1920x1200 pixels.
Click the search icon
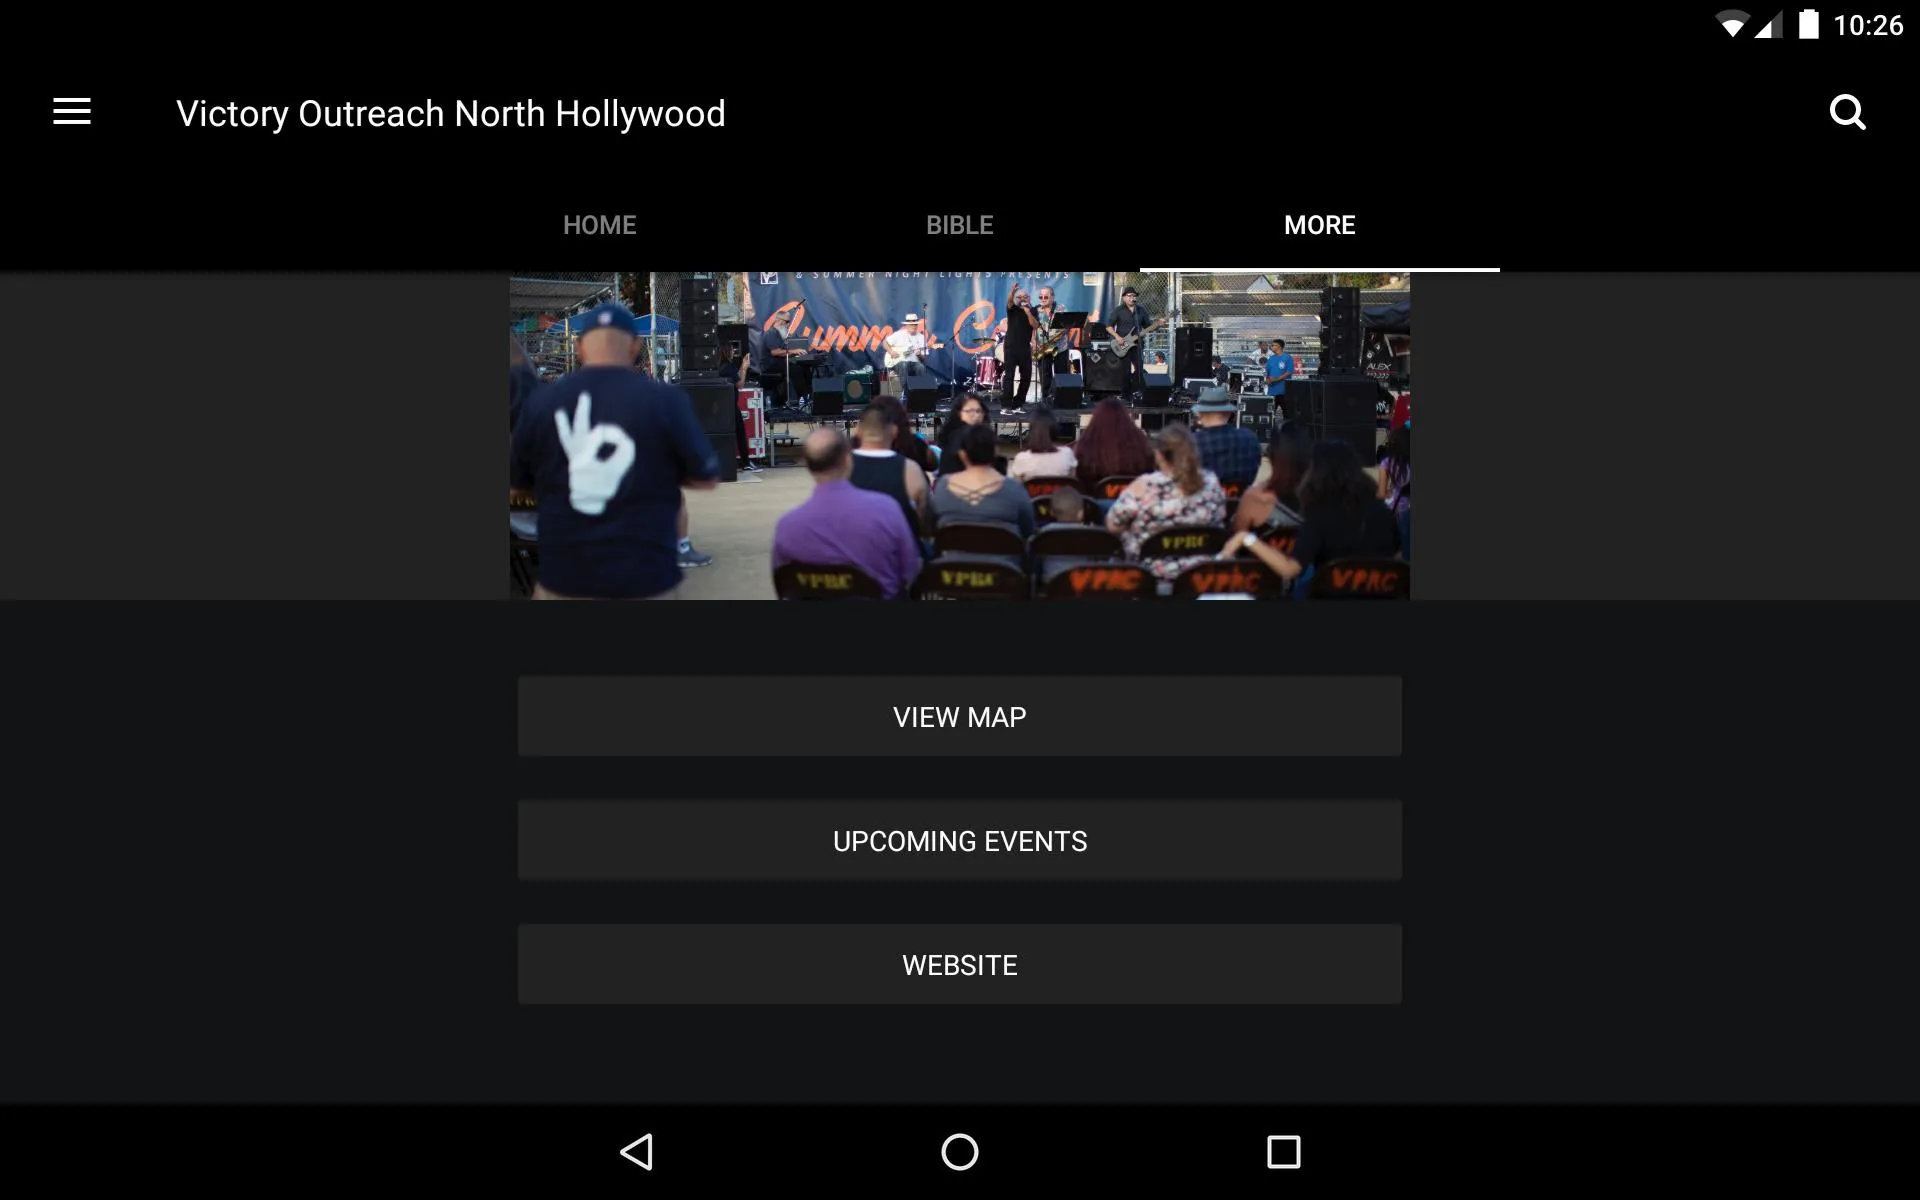point(1848,112)
